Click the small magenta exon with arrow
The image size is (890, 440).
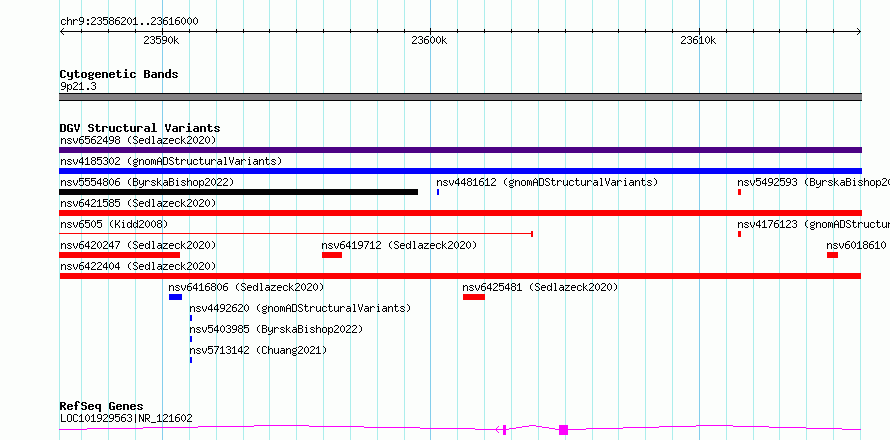click(503, 430)
